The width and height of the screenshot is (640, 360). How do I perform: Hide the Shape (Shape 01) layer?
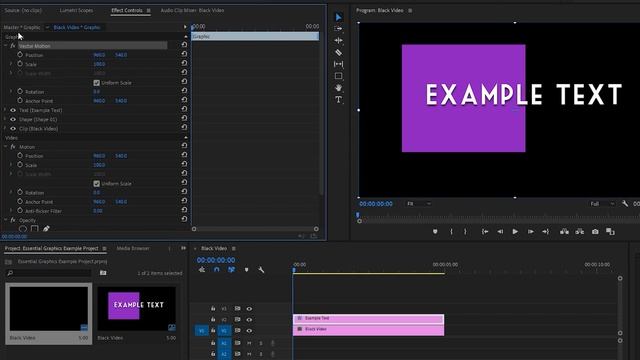tap(13, 120)
